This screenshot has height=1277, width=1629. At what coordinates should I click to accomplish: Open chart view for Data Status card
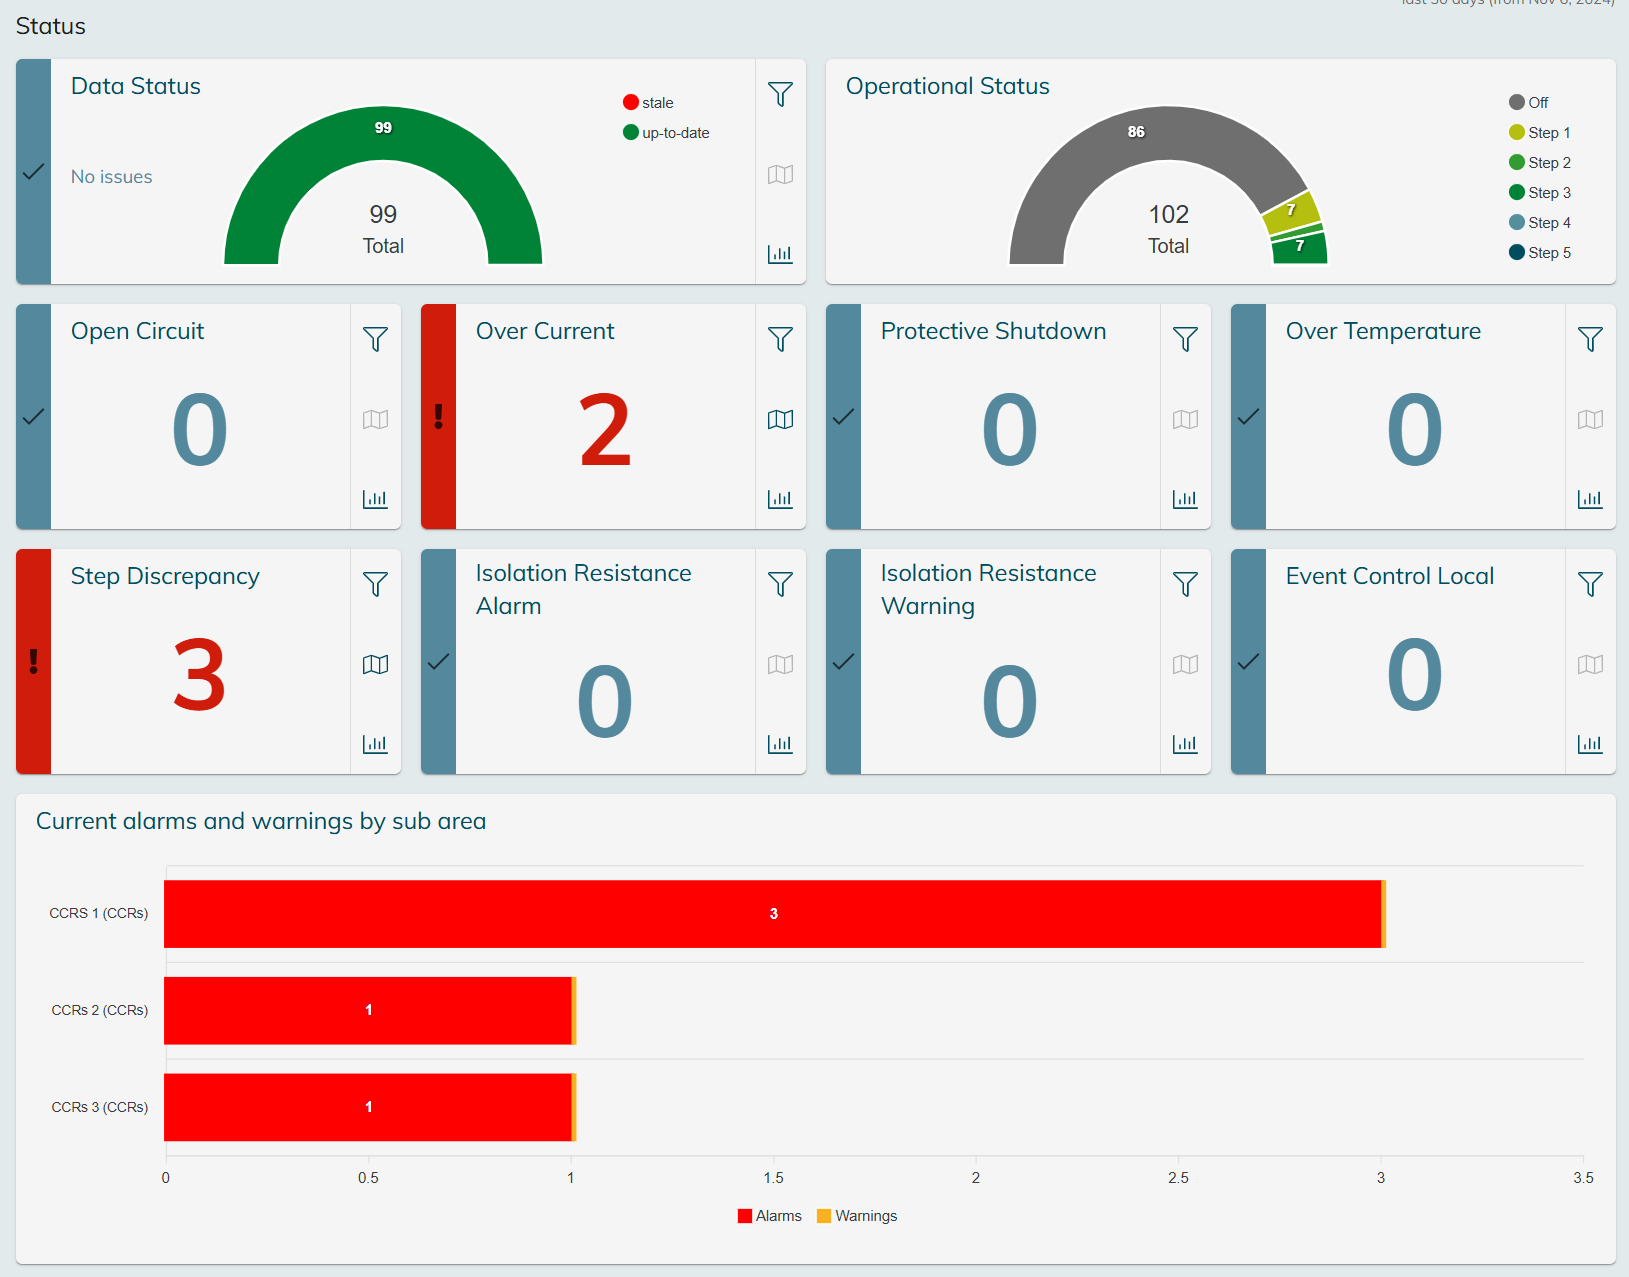tap(780, 254)
